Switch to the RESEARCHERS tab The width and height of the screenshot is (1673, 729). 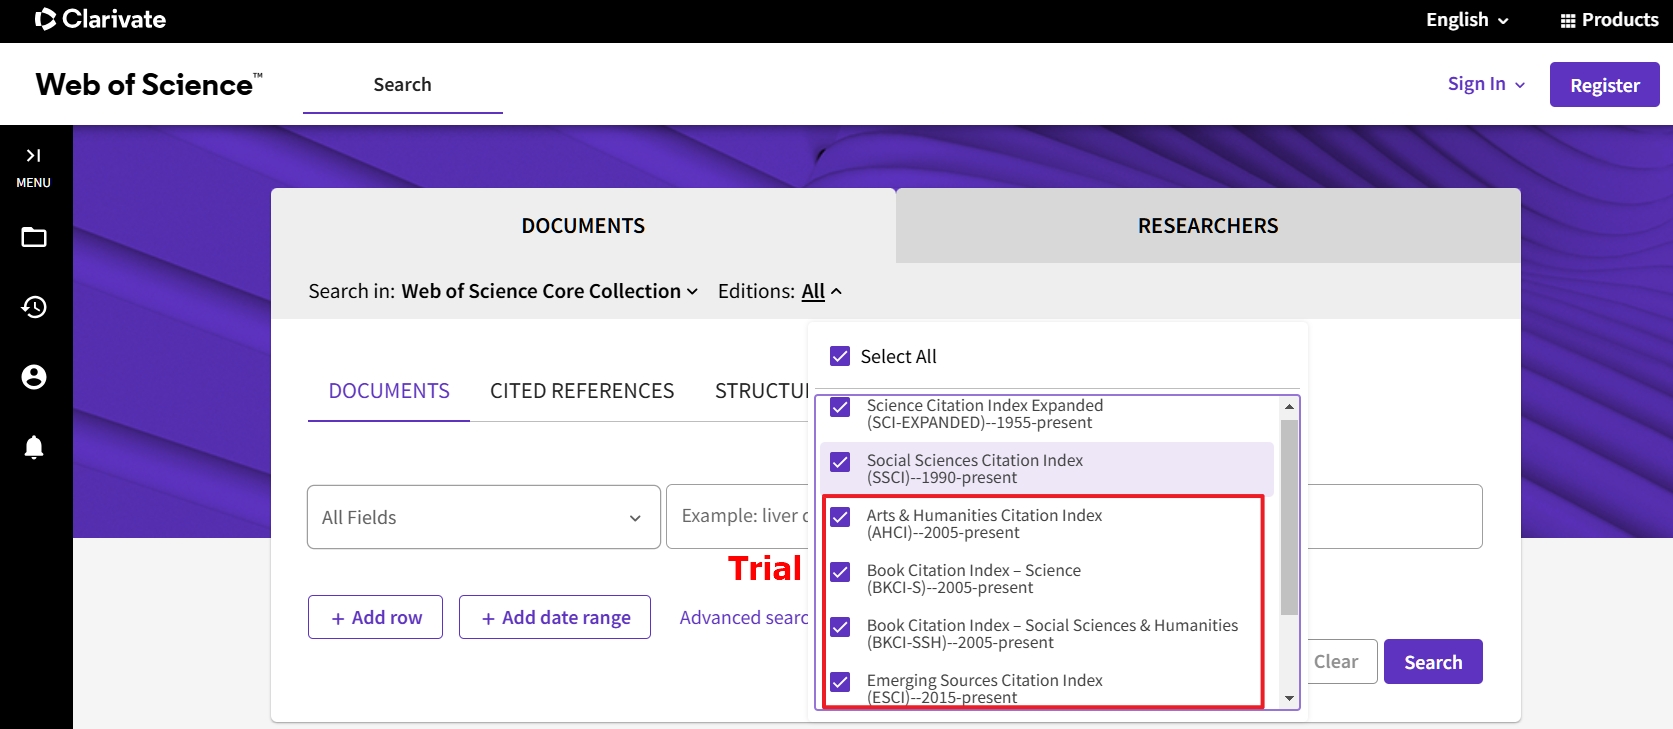coord(1208,226)
